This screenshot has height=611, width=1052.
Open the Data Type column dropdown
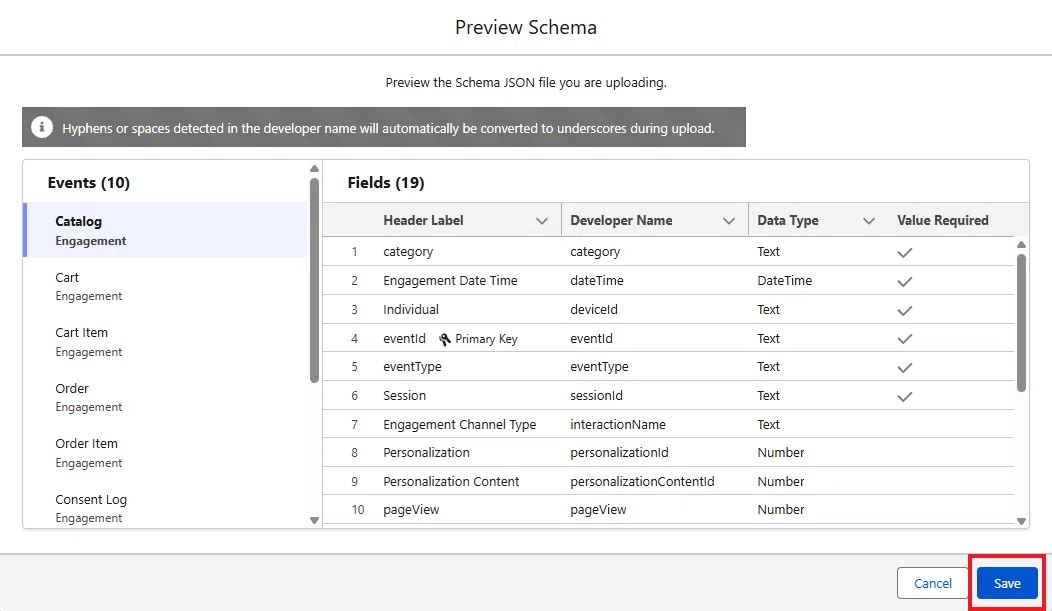pyautogui.click(x=868, y=221)
